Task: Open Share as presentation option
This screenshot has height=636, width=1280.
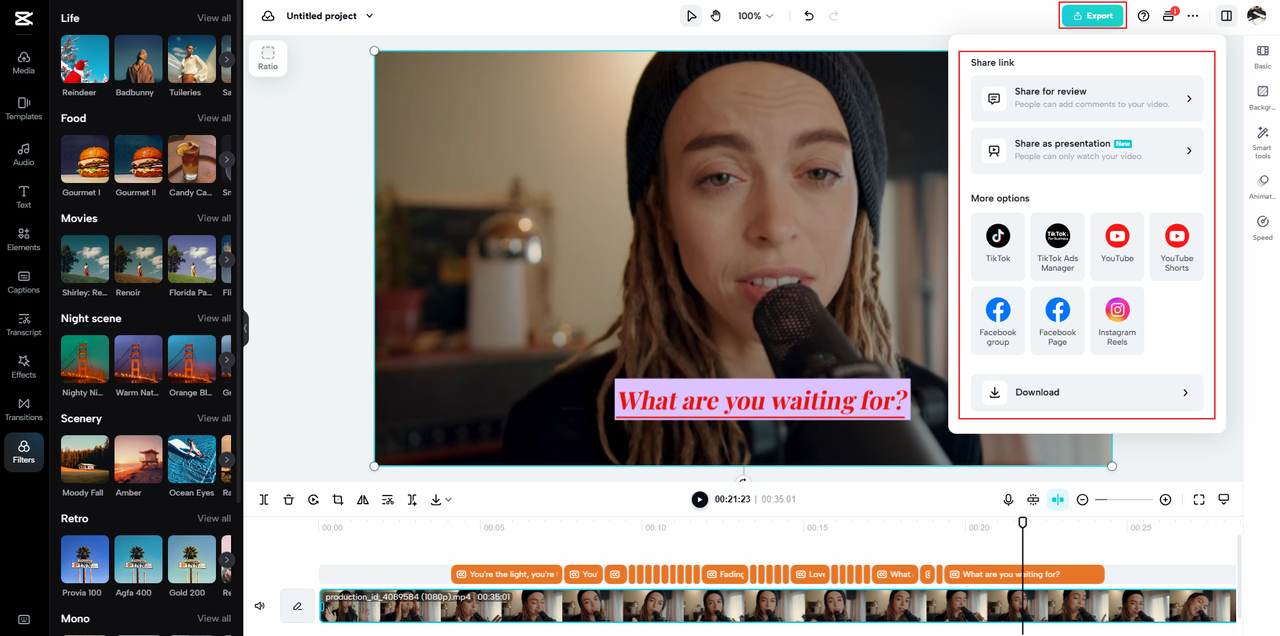Action: tap(1087, 150)
